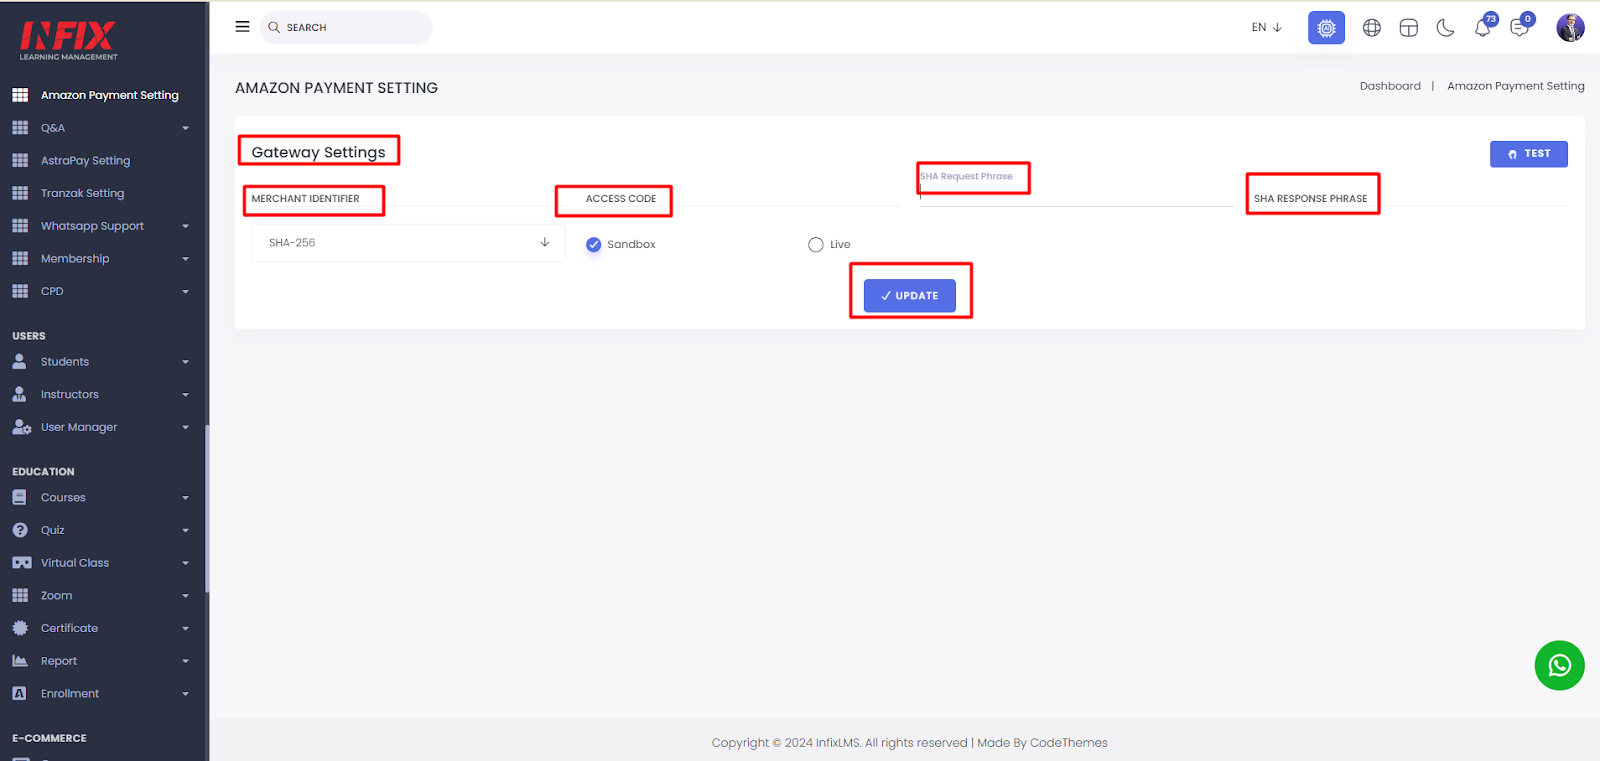The image size is (1600, 761).
Task: Click Report chart icon
Action: point(19,661)
